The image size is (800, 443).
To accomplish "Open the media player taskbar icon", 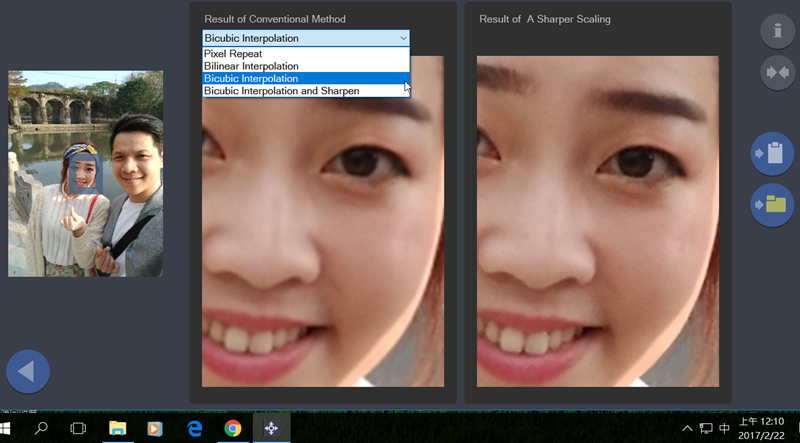I will [x=155, y=428].
